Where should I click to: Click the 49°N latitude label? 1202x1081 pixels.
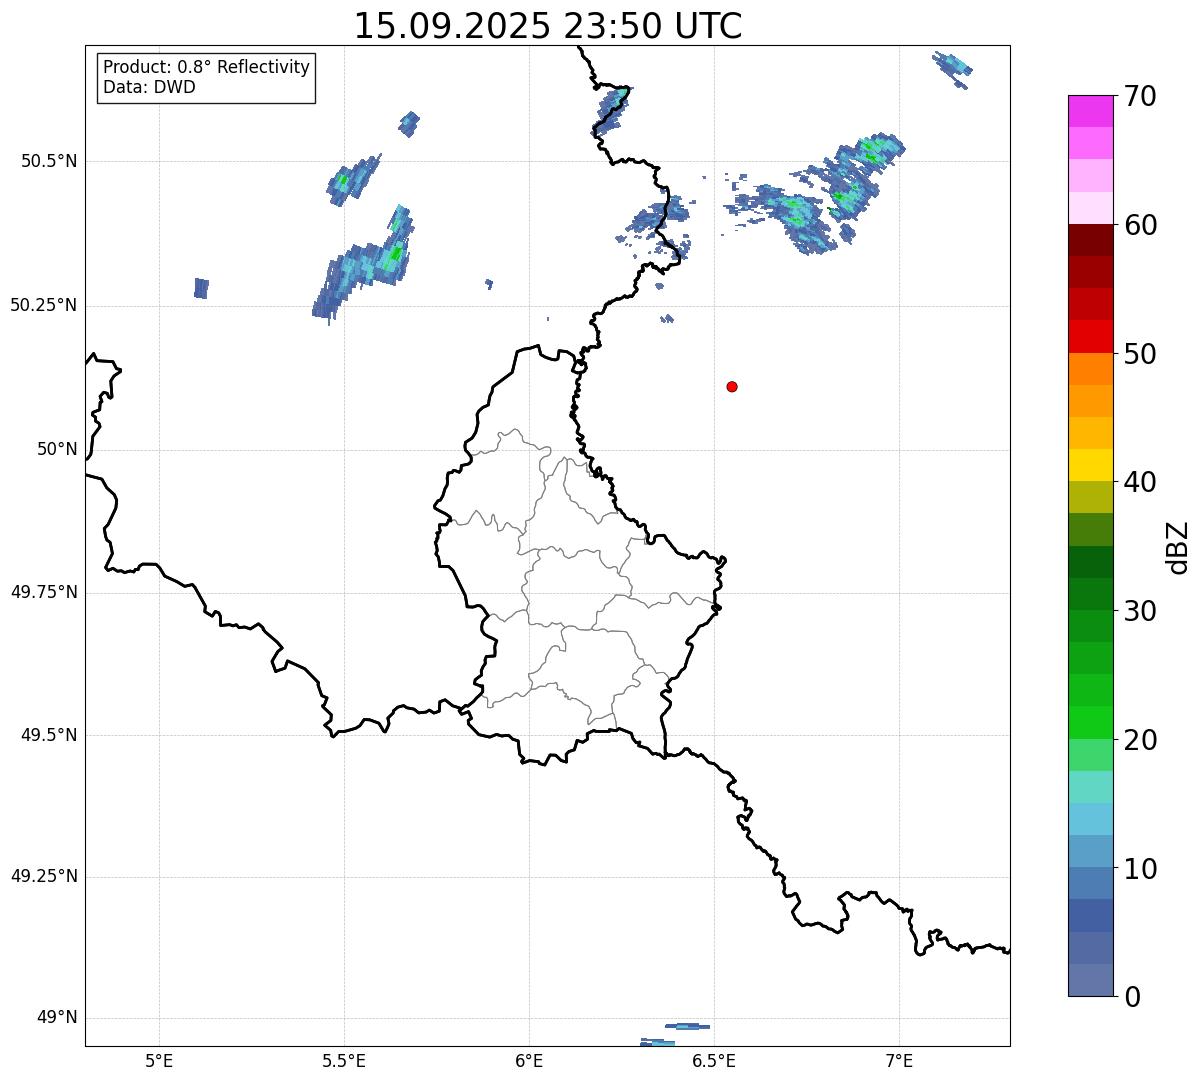[57, 1018]
